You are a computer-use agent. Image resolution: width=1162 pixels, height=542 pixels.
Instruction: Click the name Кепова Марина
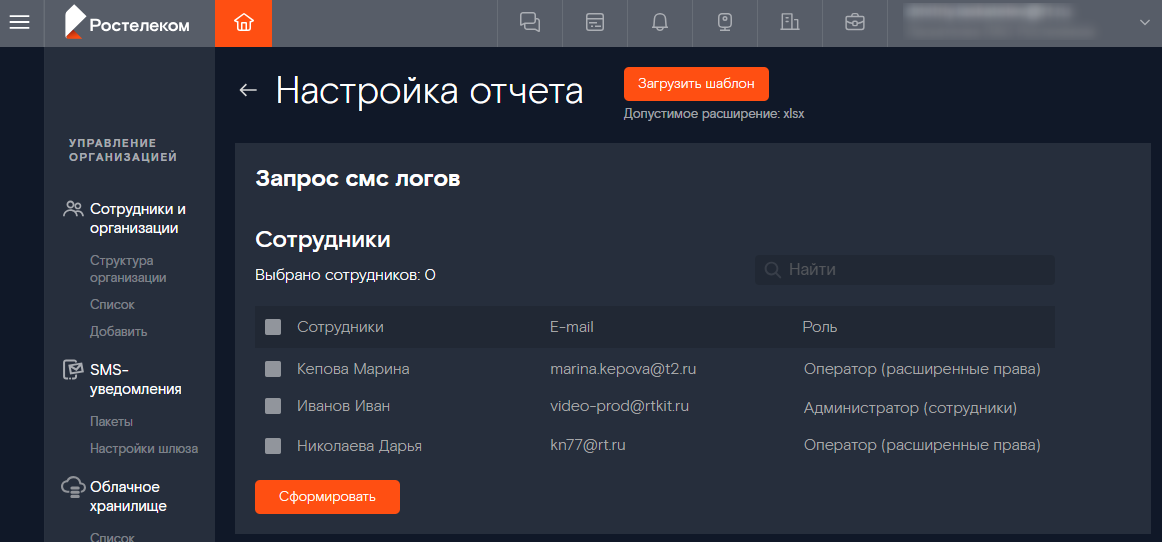(353, 369)
